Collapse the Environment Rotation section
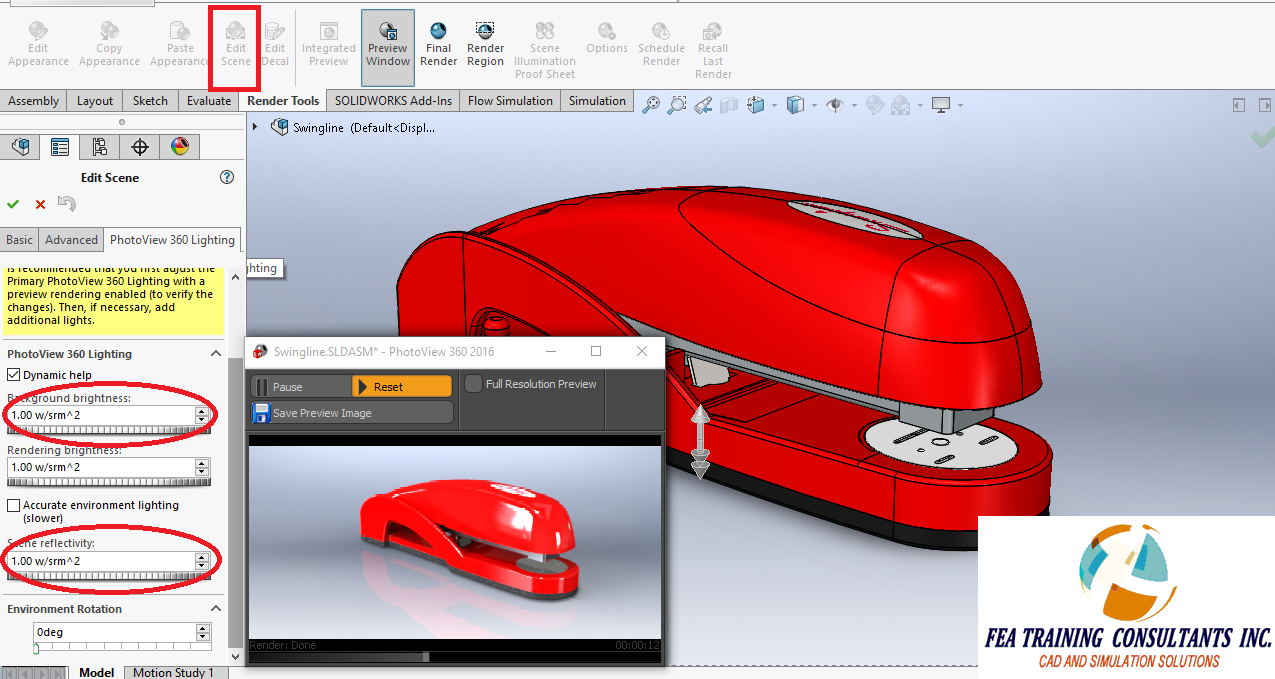This screenshot has width=1275, height=679. (215, 608)
